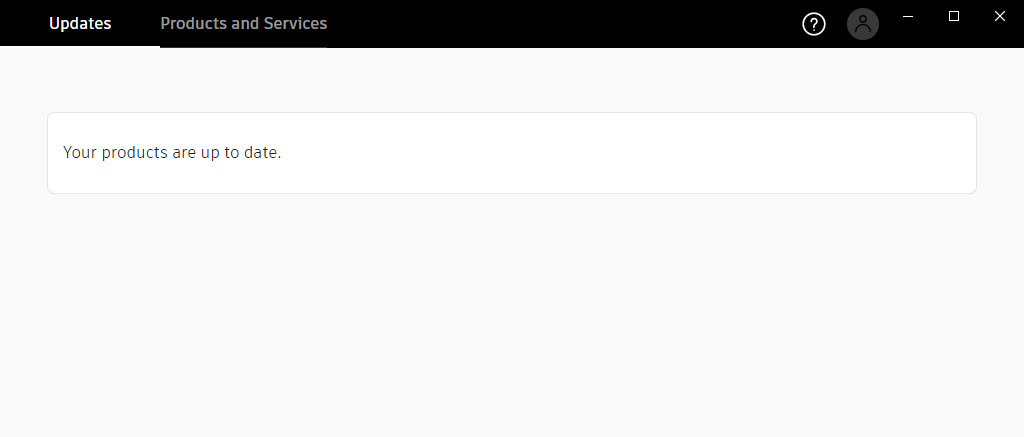Select the Updates label in header
The width and height of the screenshot is (1024, 437).
coord(80,24)
